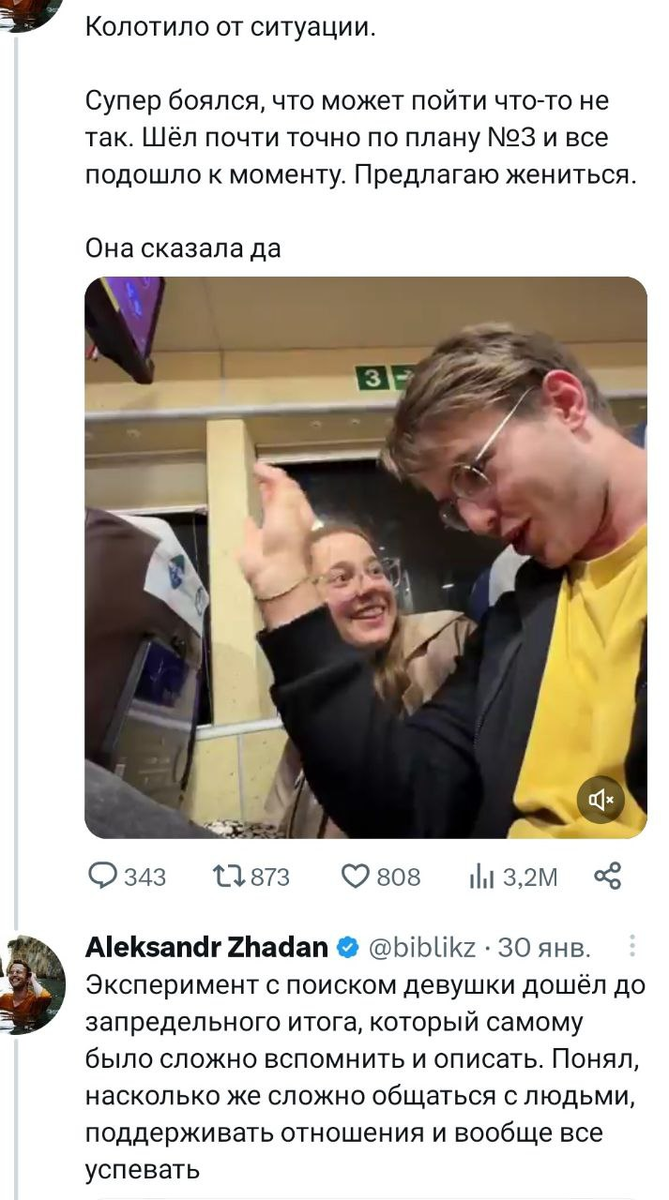Tap the share icon under the video
The width and height of the screenshot is (669, 1200).
[x=608, y=877]
